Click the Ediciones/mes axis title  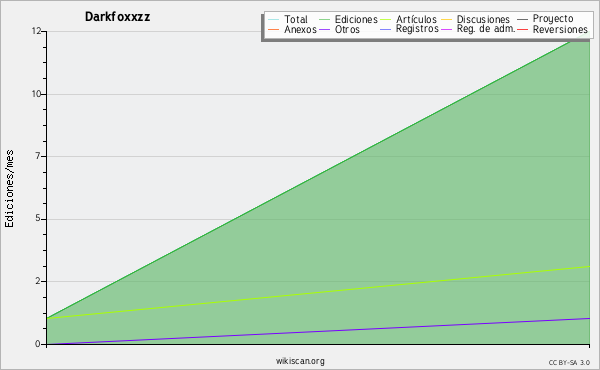(9, 189)
